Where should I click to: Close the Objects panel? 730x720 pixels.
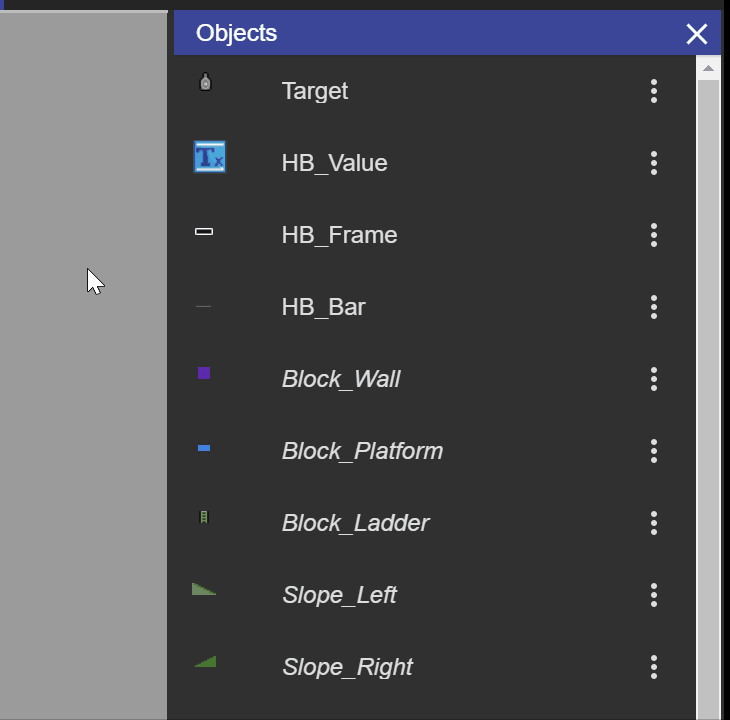[696, 34]
